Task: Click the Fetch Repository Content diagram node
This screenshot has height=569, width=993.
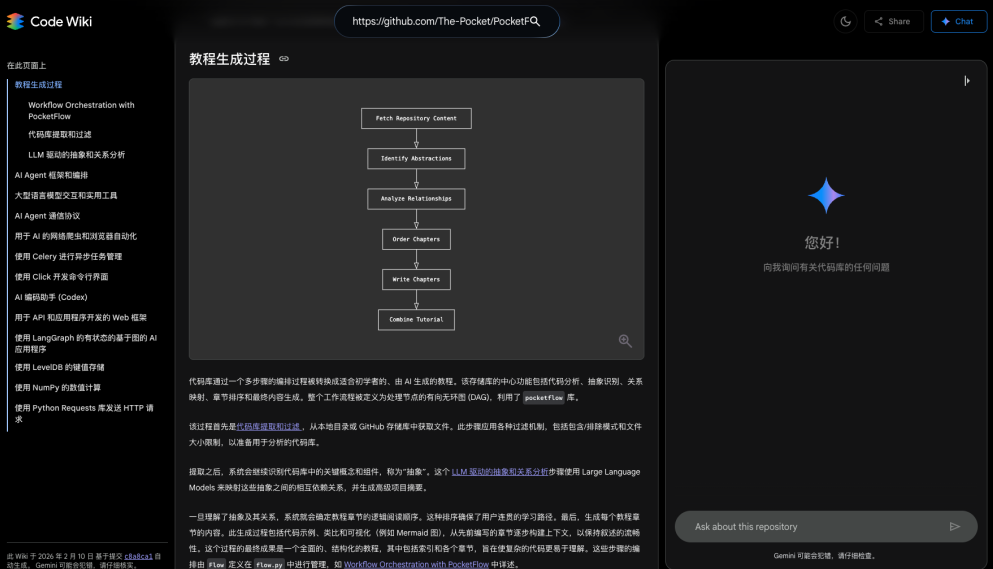Action: (416, 118)
